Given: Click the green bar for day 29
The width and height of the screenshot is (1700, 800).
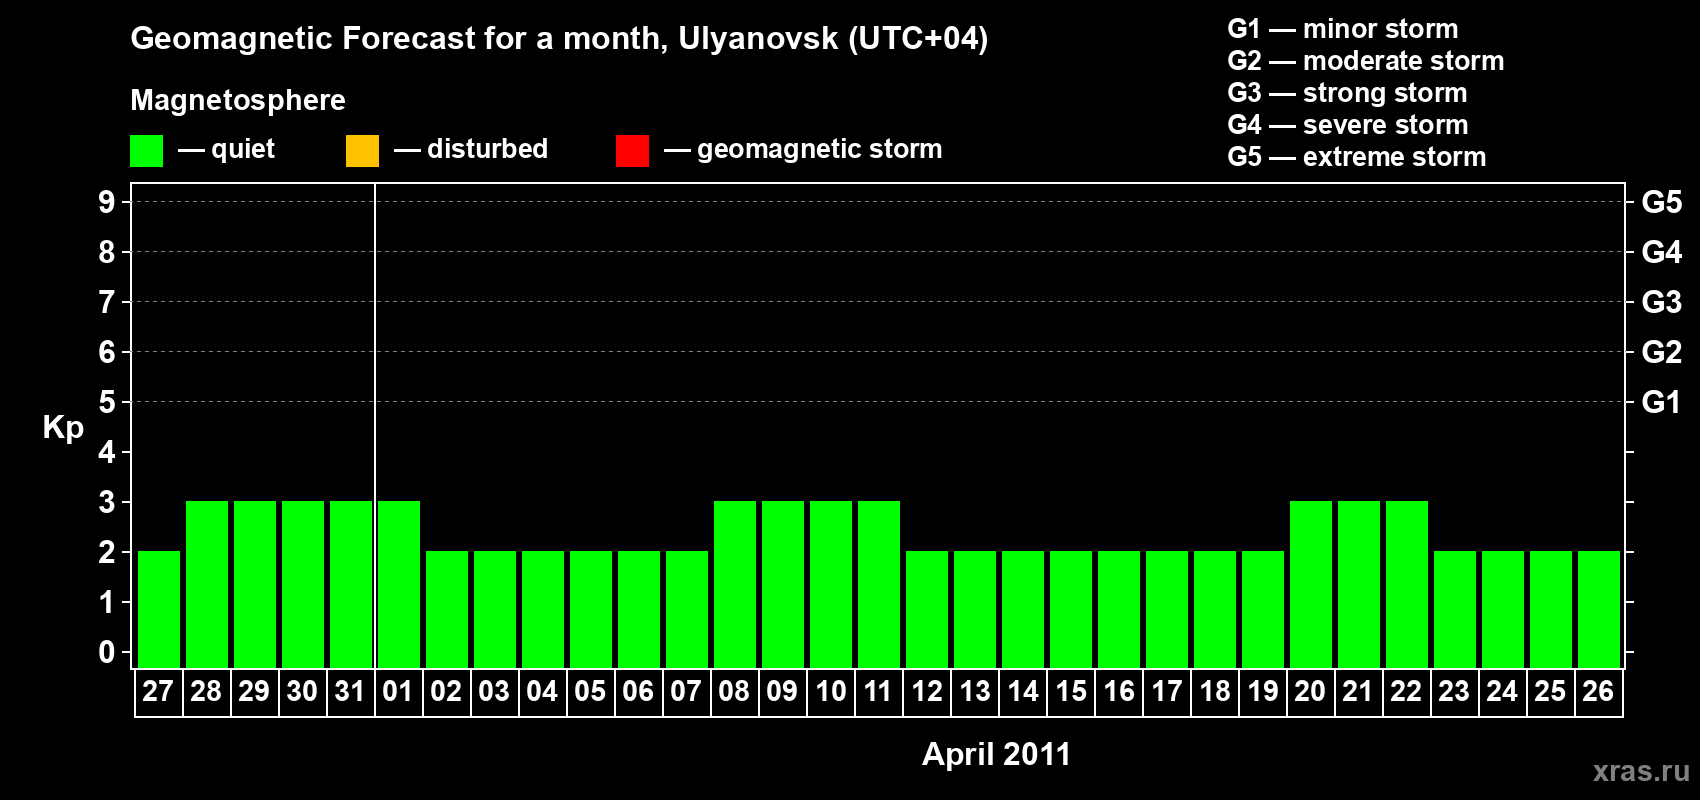Looking at the screenshot, I should pos(255,584).
